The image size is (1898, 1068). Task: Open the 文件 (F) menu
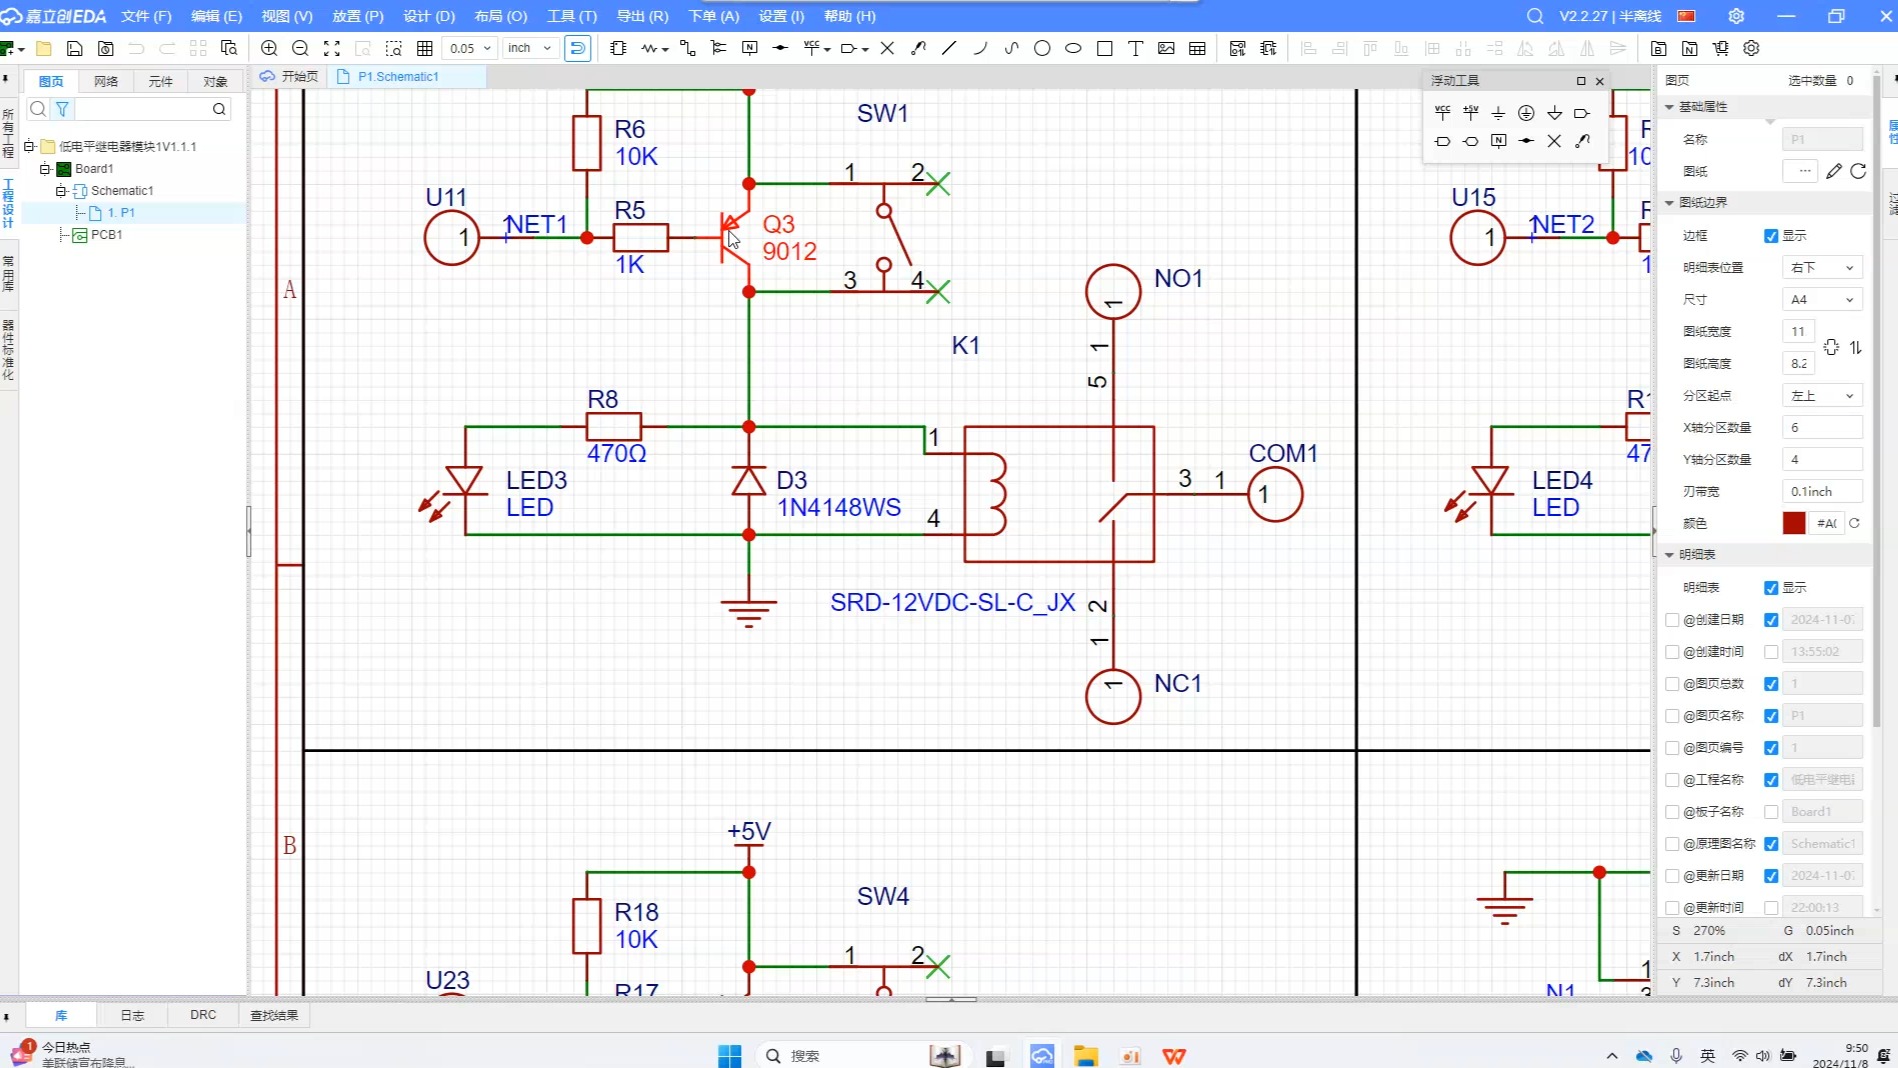click(x=146, y=16)
